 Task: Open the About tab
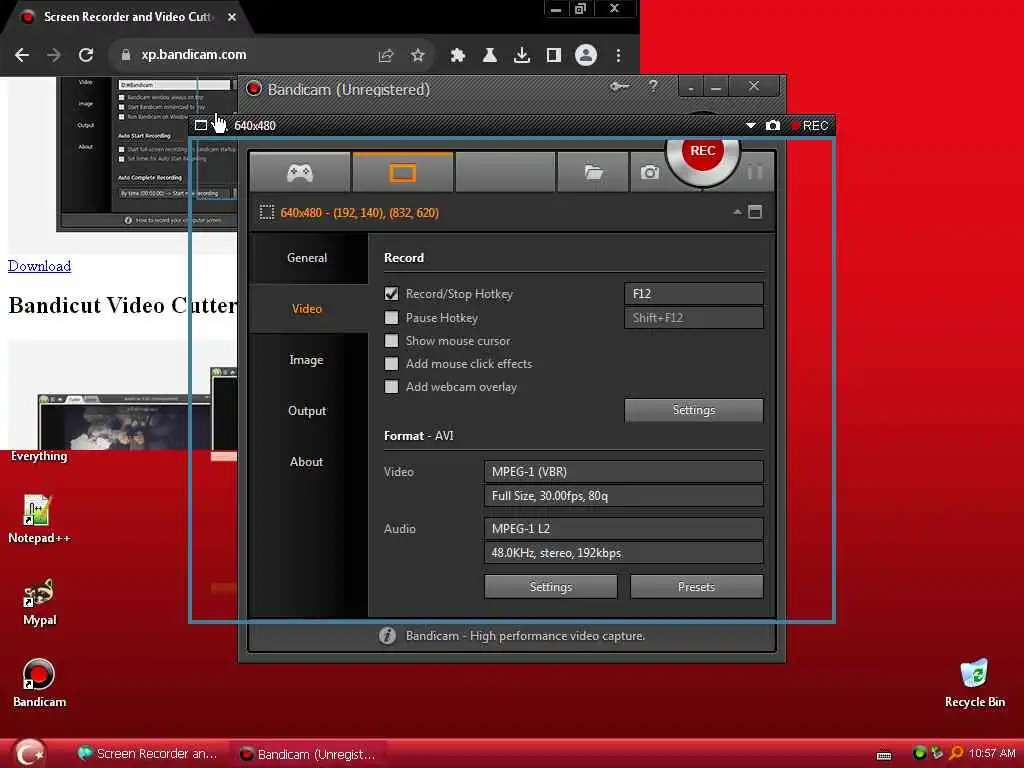coord(307,461)
